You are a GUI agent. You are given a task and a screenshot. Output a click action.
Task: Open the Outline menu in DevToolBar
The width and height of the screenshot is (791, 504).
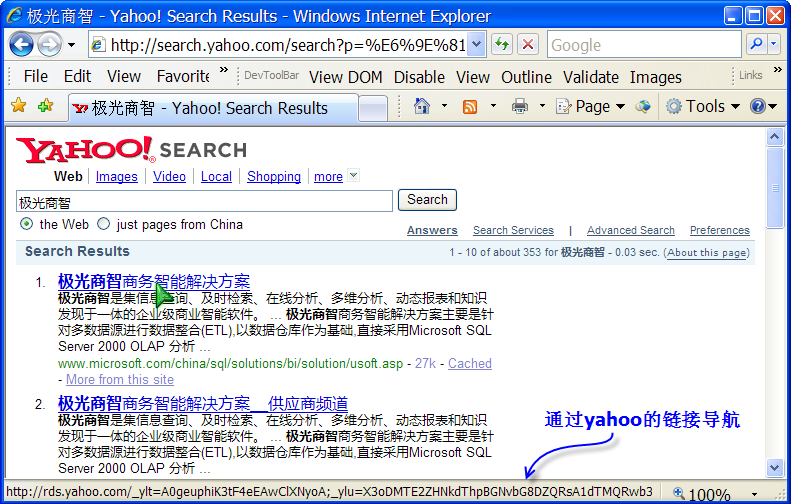coord(526,77)
